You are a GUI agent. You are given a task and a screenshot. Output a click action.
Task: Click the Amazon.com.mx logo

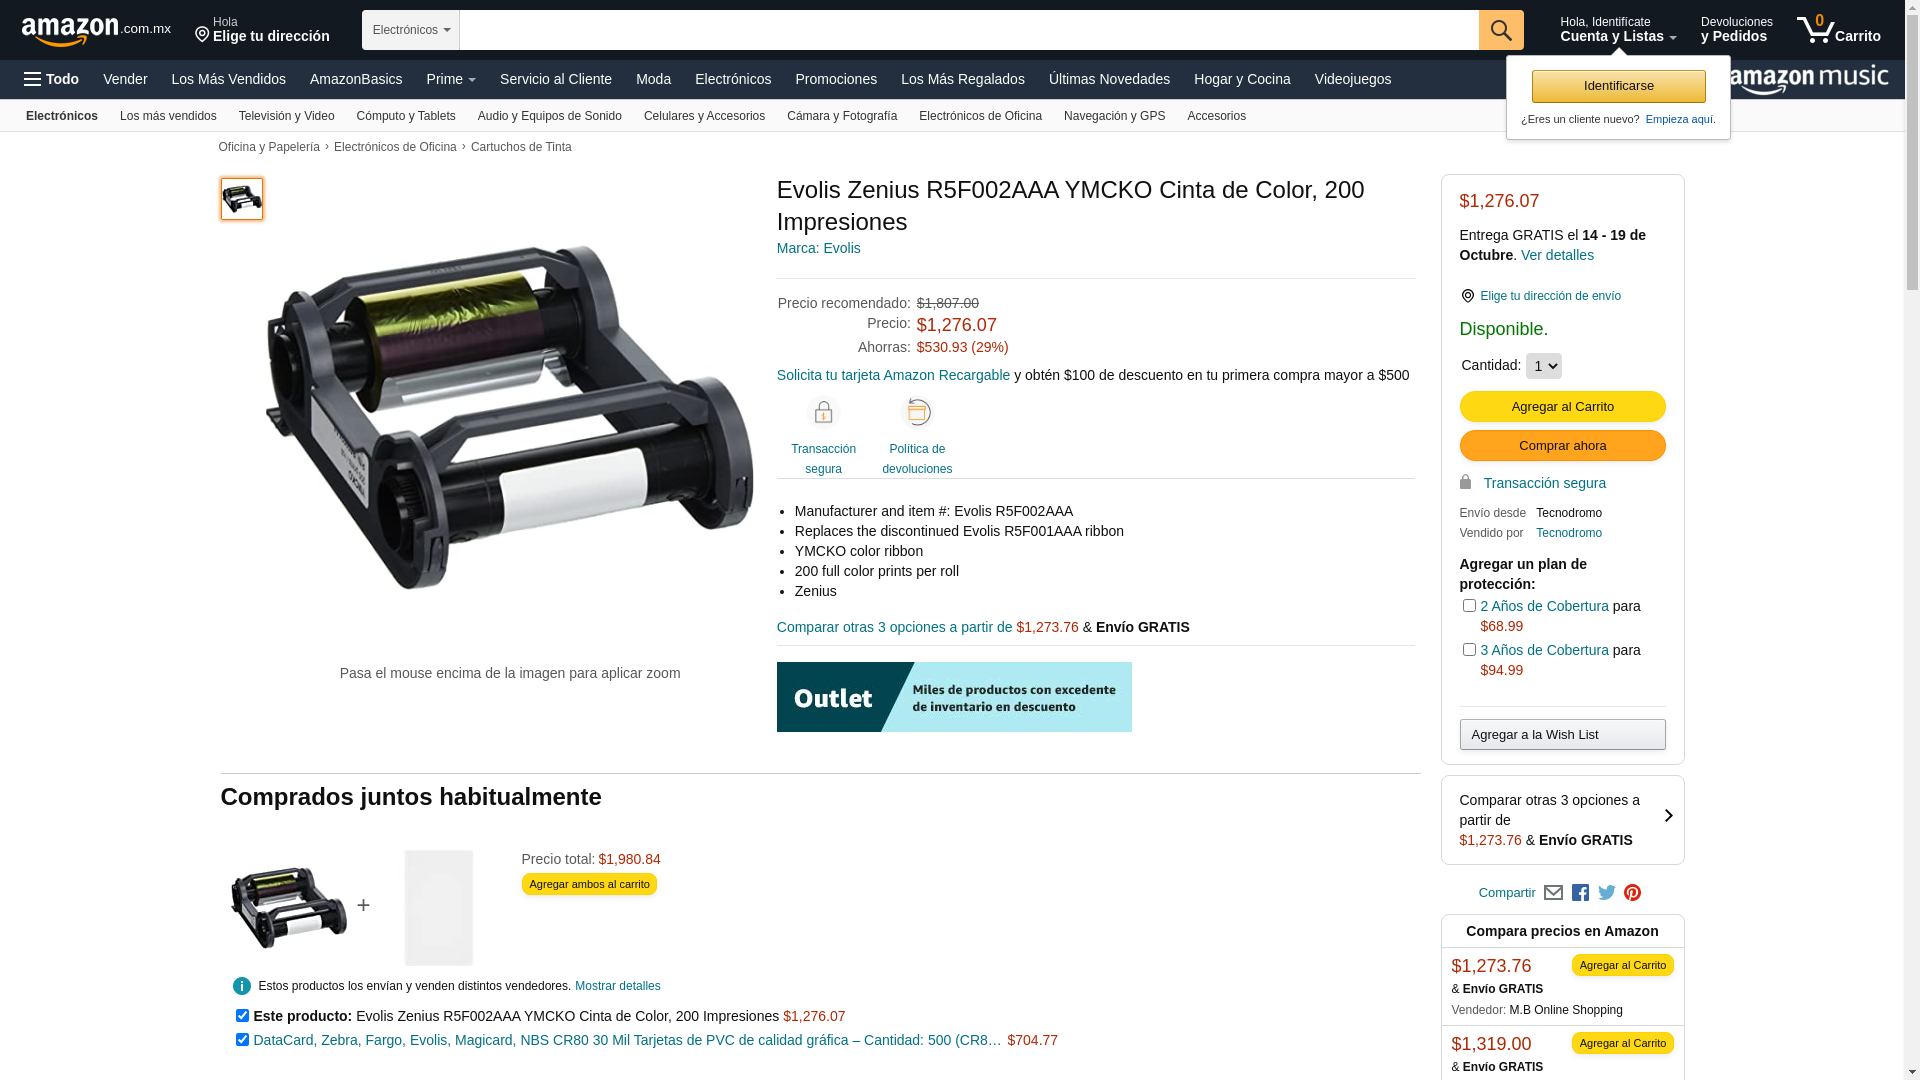96,31
